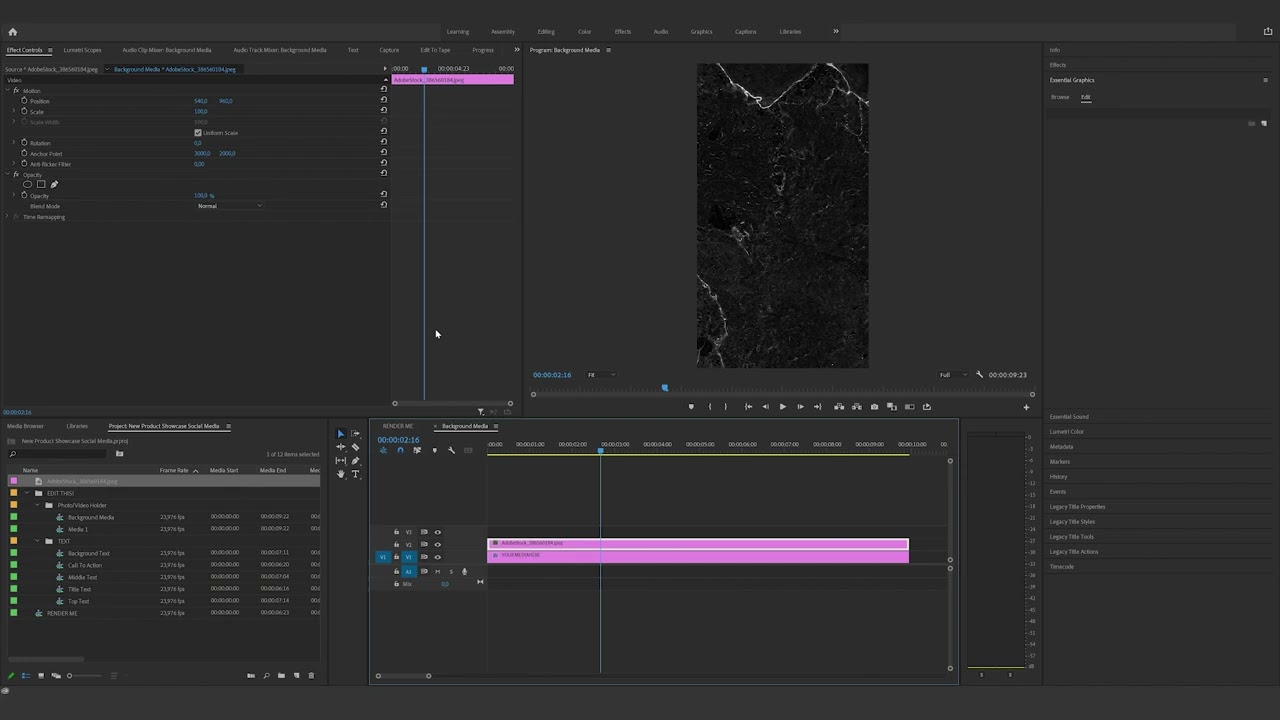Click the Find icon at Project panel bottom
The width and height of the screenshot is (1280, 720).
point(266,676)
